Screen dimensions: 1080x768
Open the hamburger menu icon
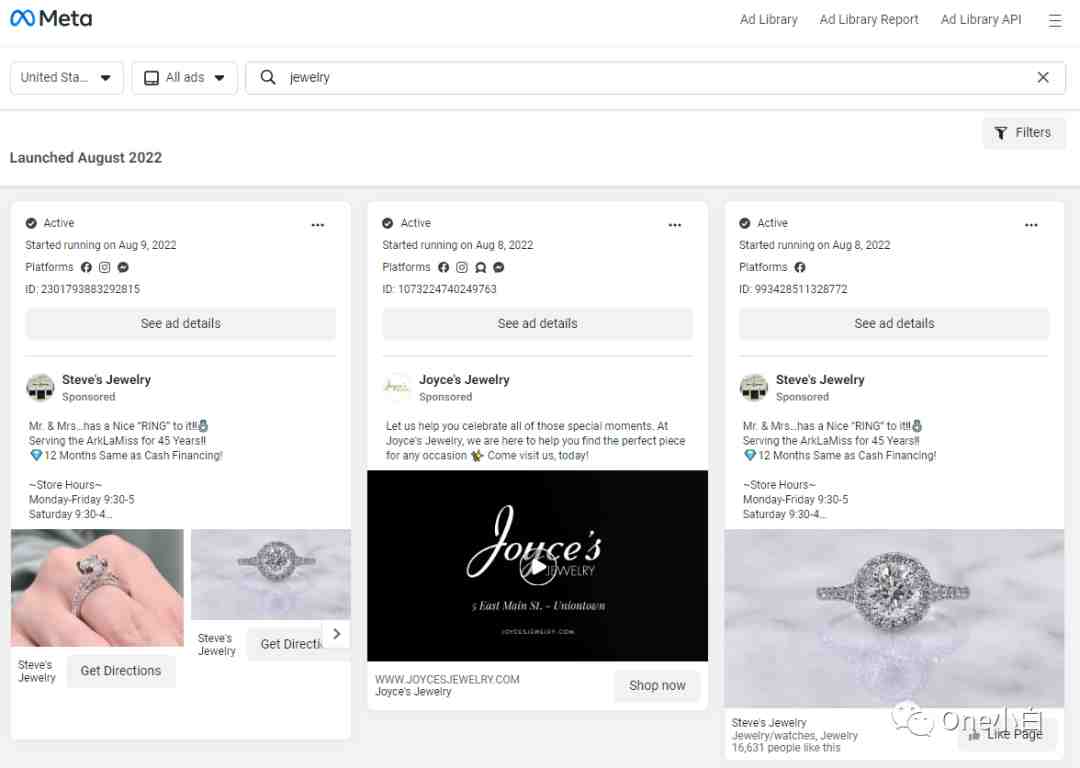(1055, 20)
